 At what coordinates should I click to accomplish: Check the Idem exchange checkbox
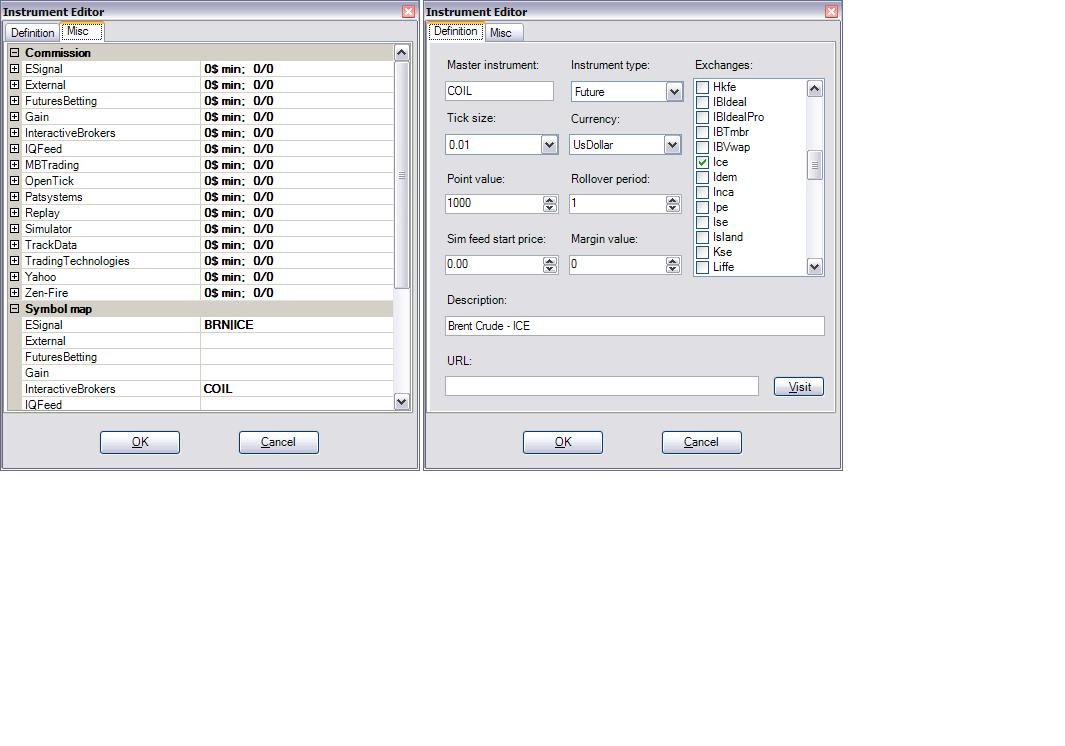tap(703, 177)
